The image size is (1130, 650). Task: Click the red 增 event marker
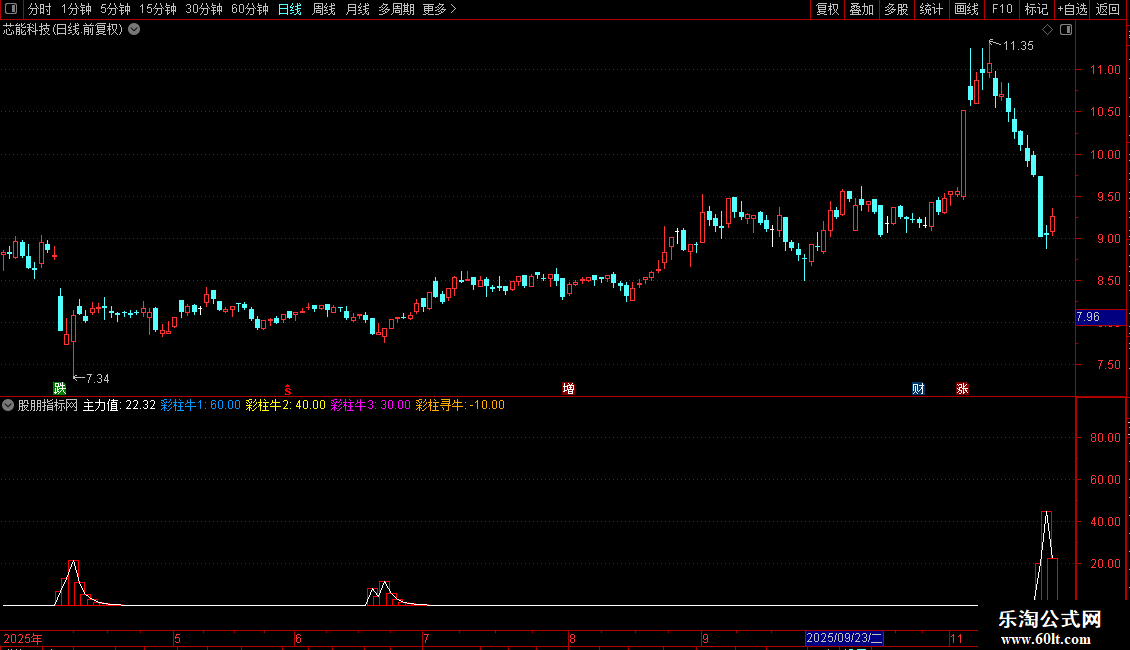pyautogui.click(x=569, y=388)
